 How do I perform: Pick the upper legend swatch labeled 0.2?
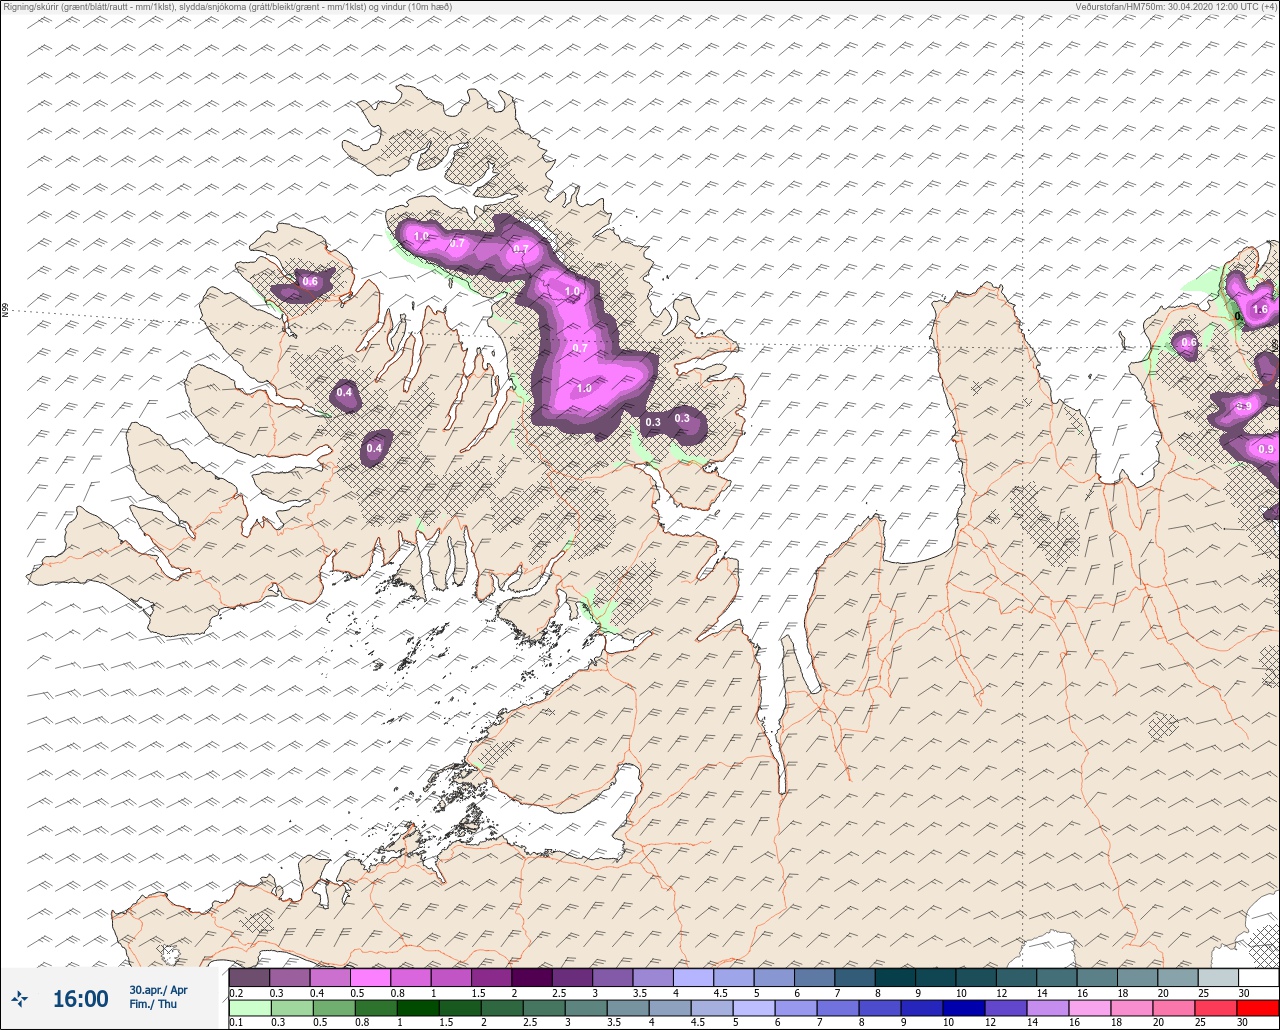click(249, 977)
